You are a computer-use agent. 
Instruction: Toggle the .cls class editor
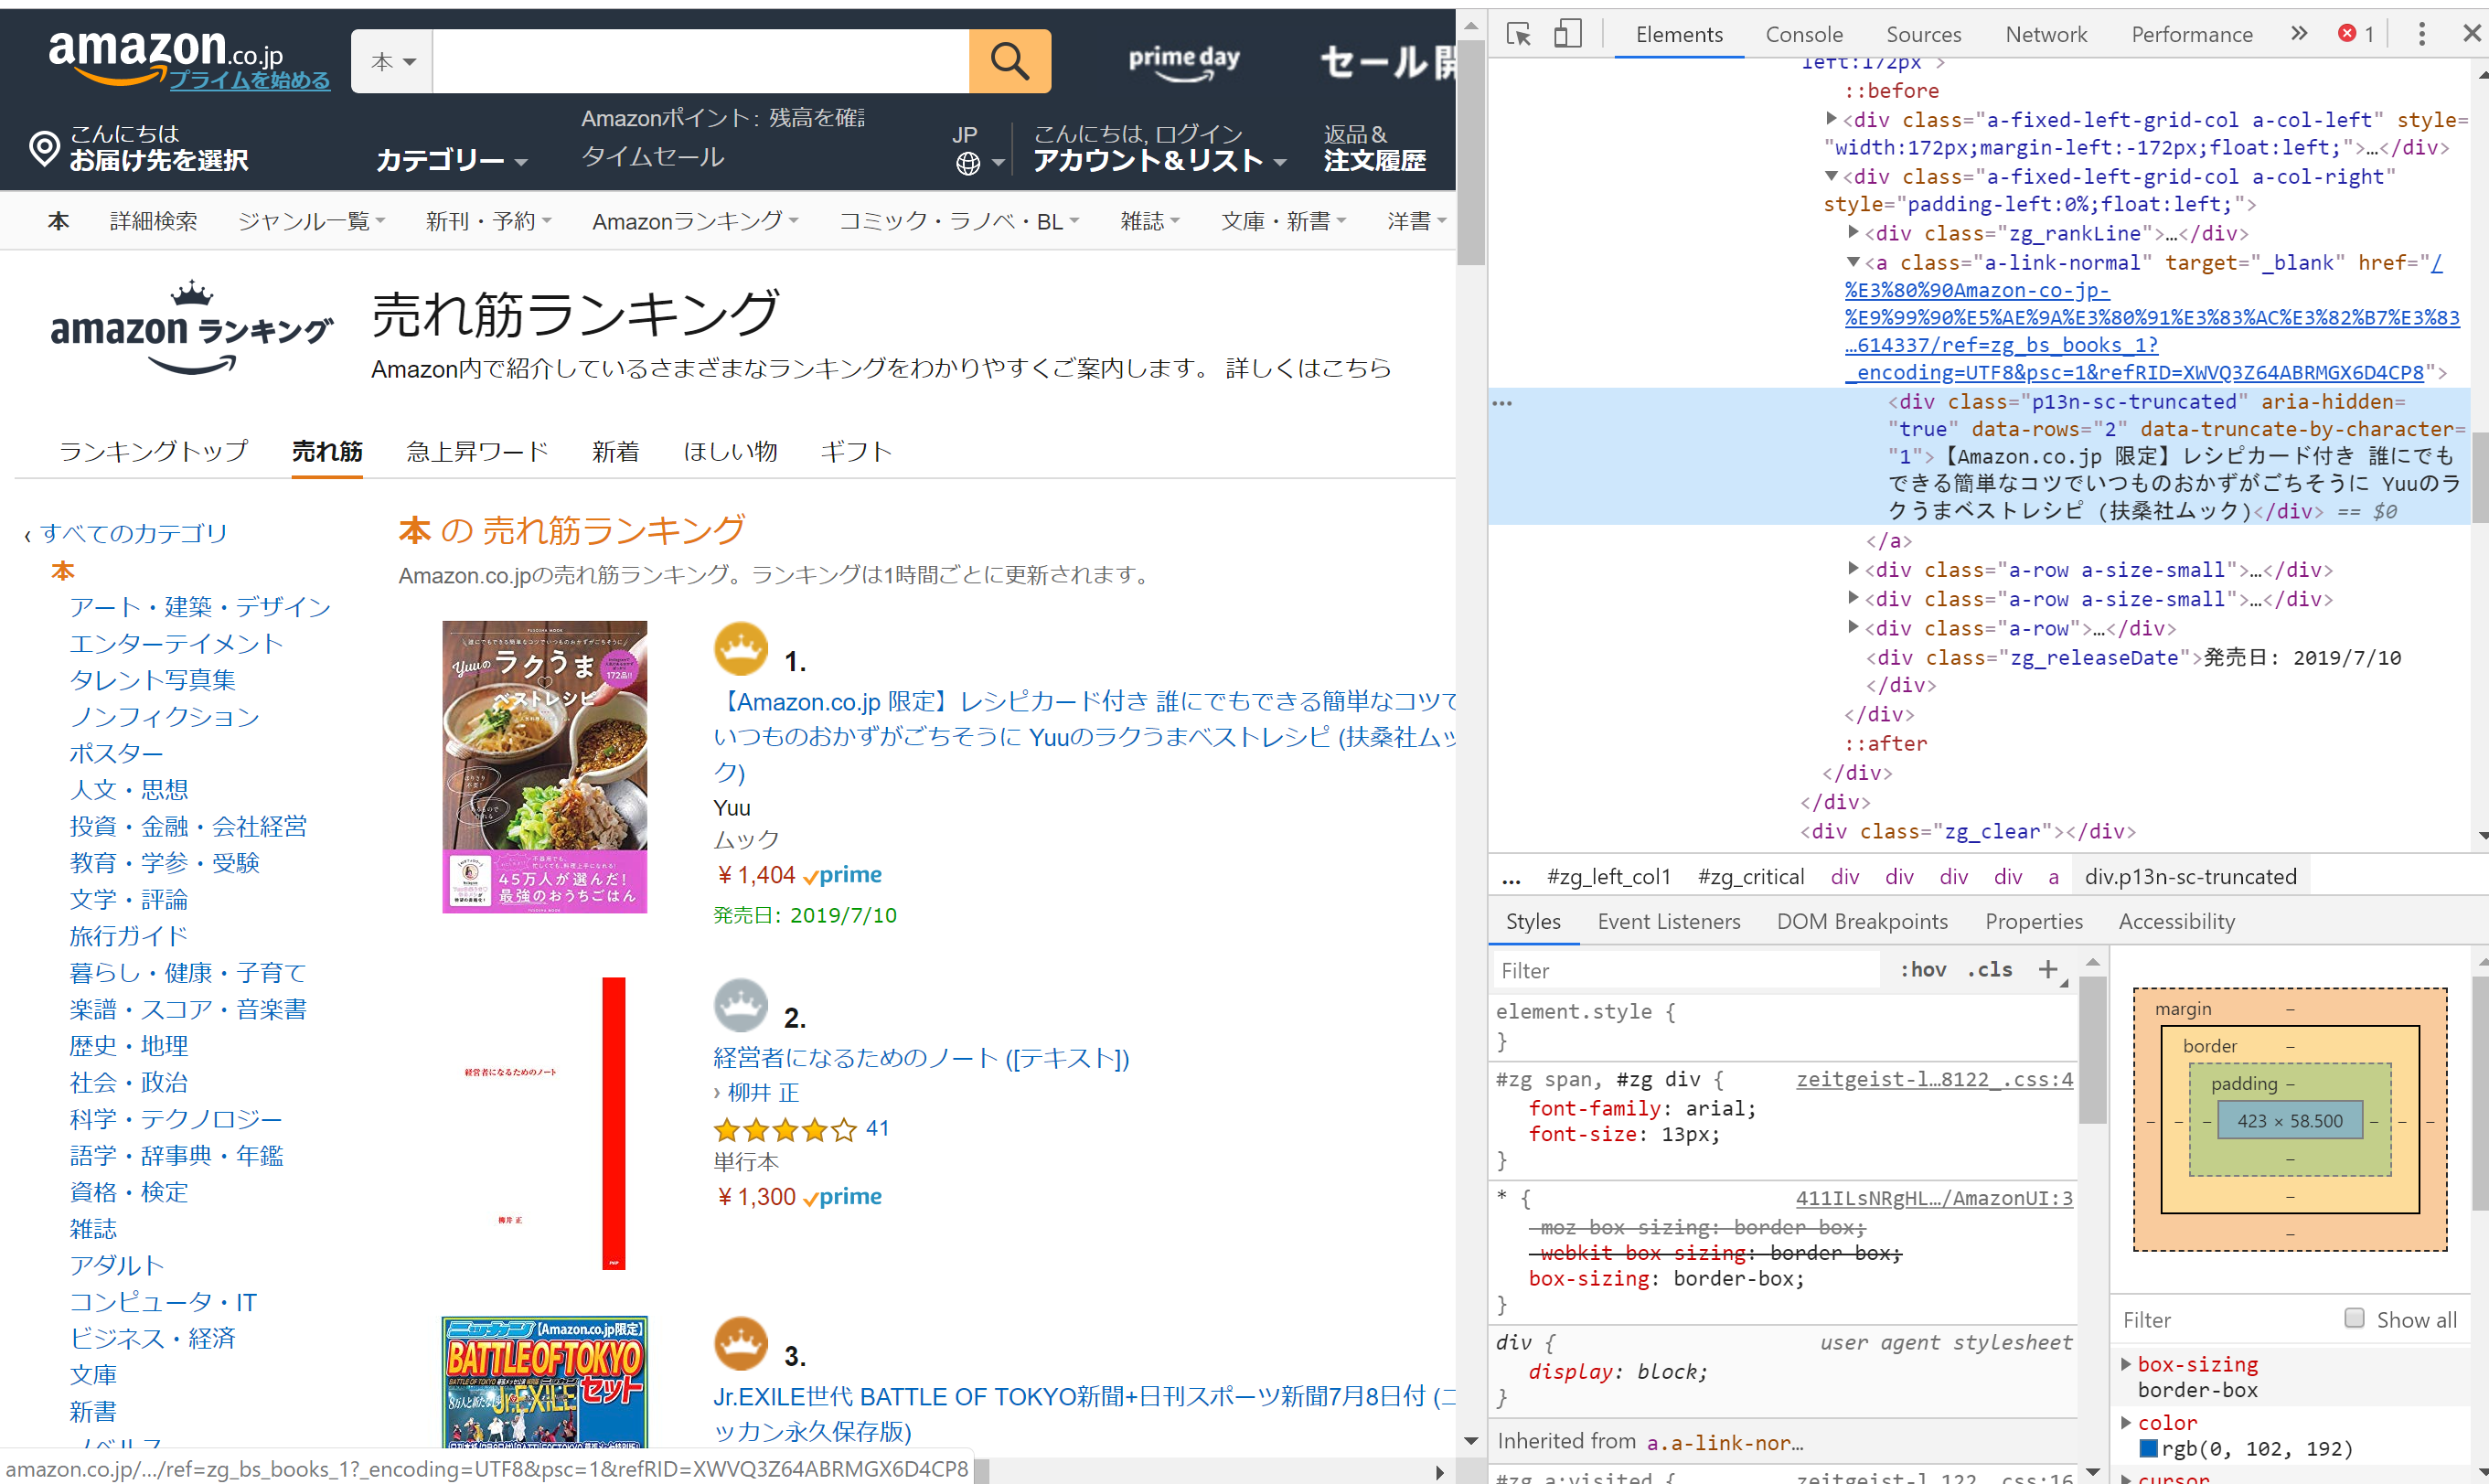pyautogui.click(x=1988, y=969)
